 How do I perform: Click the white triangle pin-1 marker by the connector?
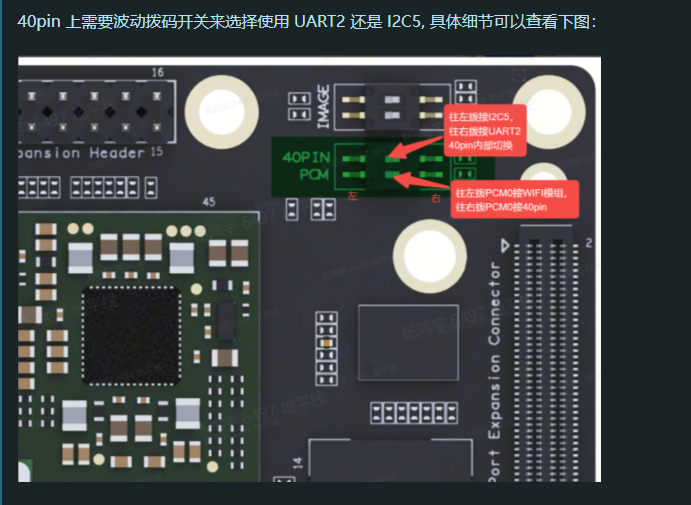[x=505, y=245]
